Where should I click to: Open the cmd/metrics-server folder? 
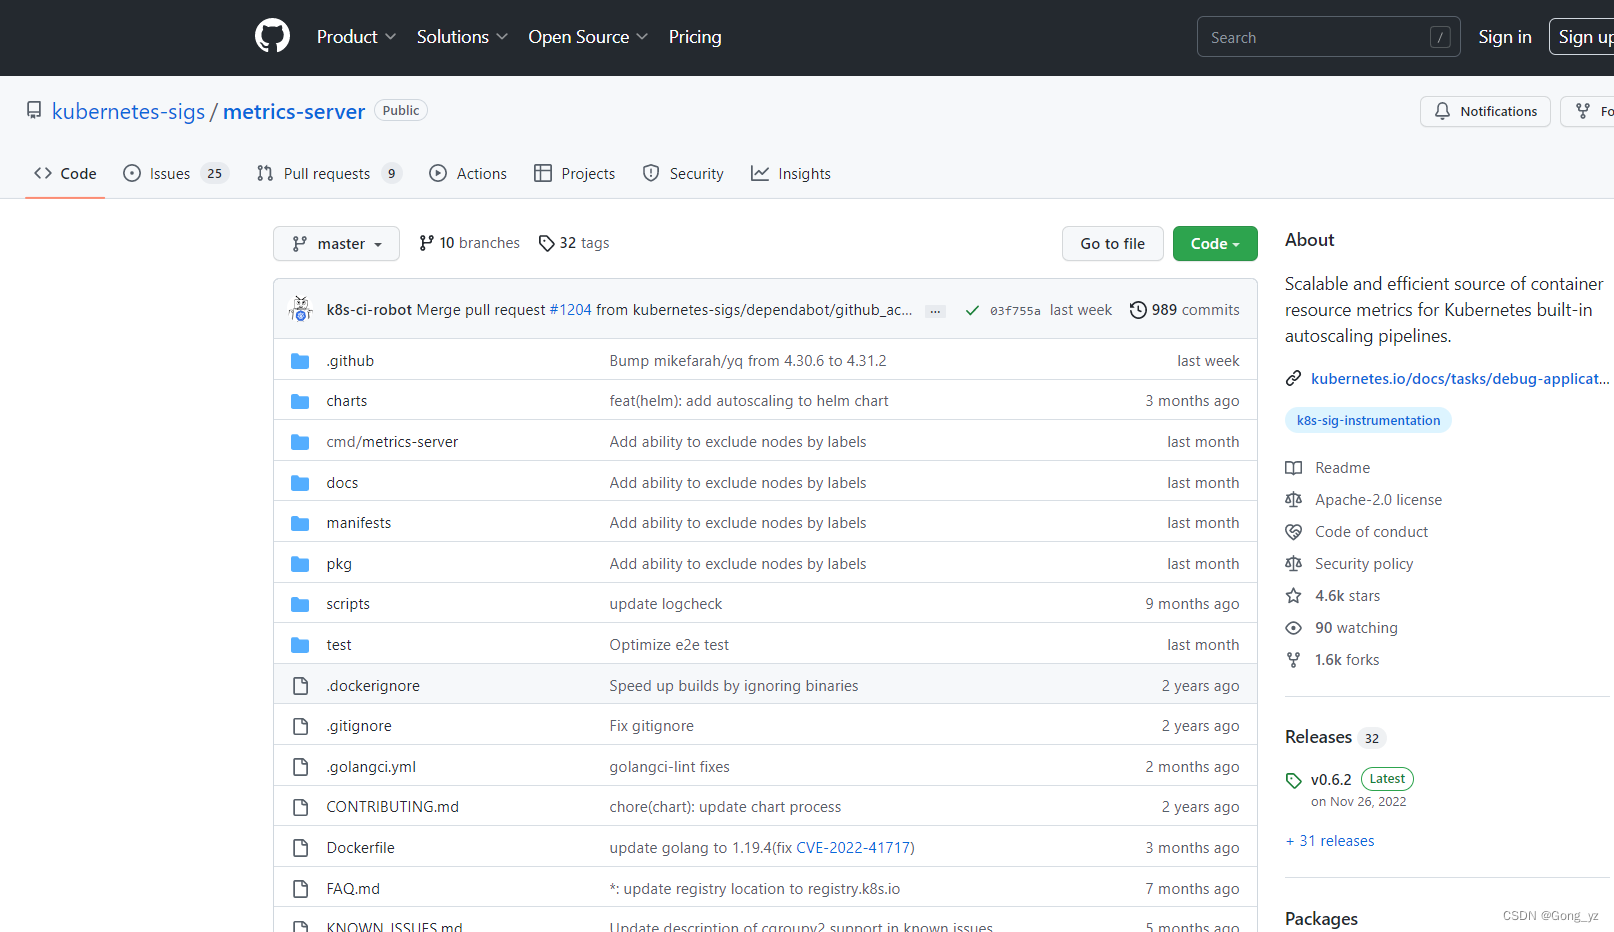tap(392, 442)
